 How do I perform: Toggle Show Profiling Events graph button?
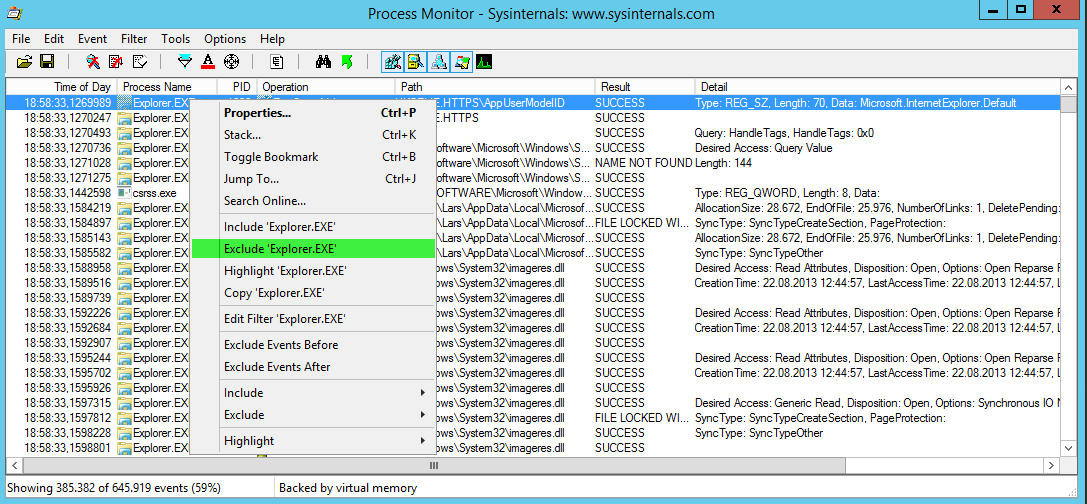click(x=484, y=62)
